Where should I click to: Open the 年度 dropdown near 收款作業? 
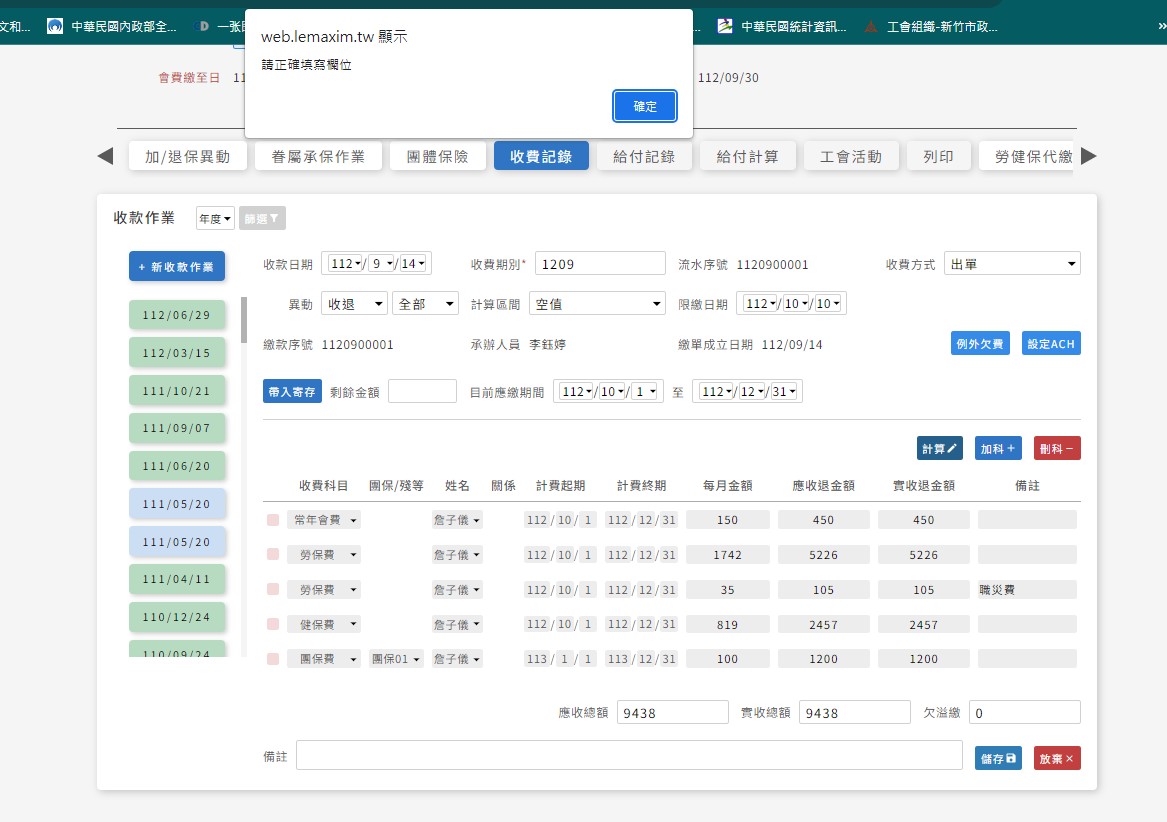click(215, 218)
